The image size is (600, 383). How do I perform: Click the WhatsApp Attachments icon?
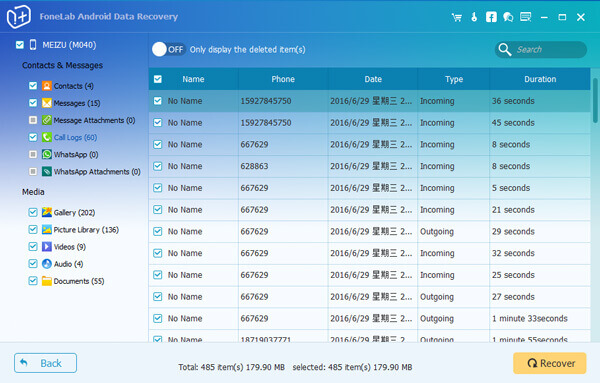47,171
